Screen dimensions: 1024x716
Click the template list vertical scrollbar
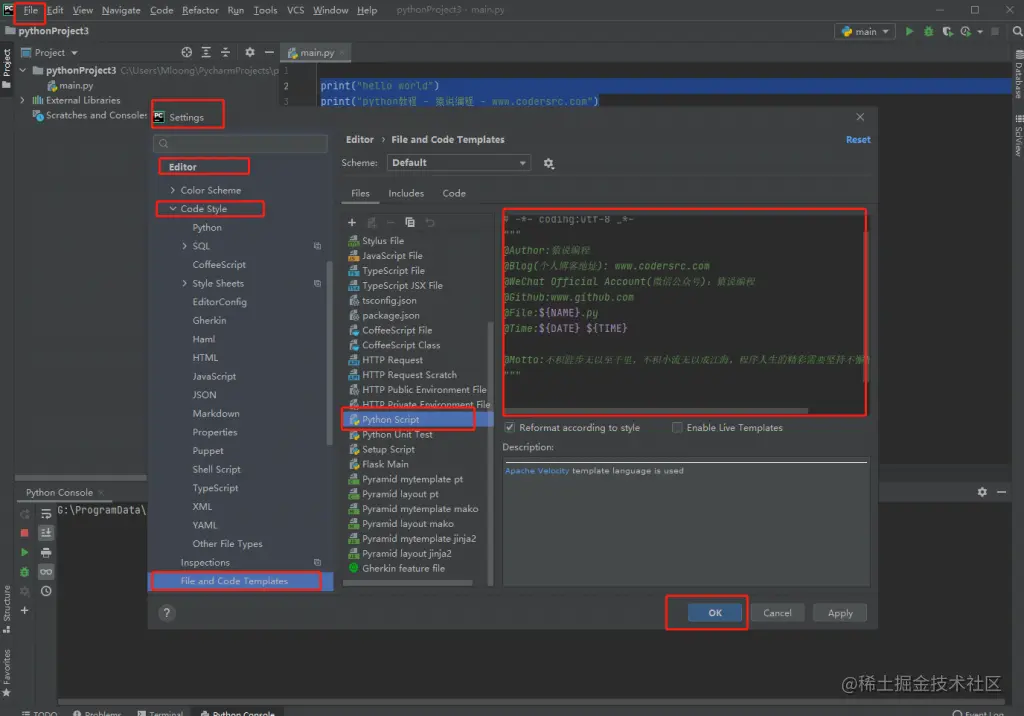[x=490, y=453]
